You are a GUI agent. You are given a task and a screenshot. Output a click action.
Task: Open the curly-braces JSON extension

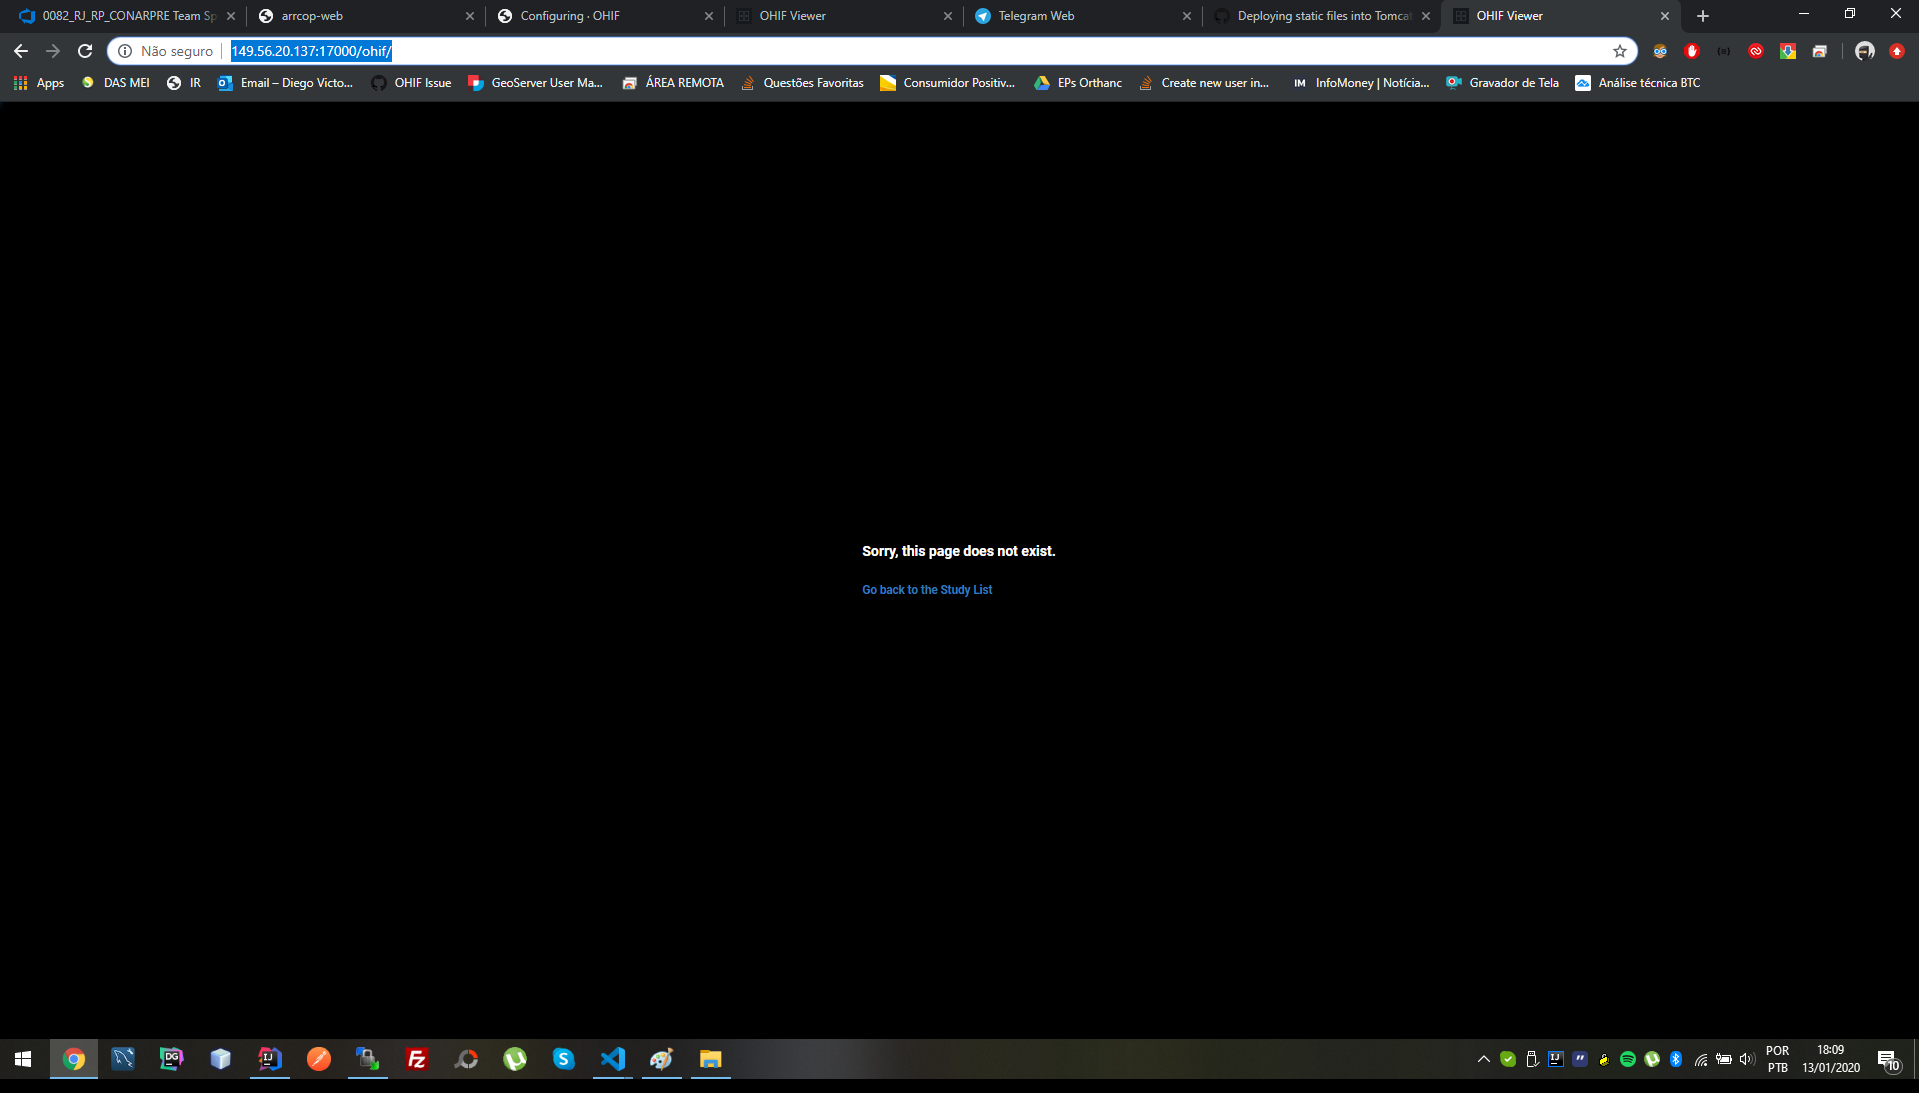[1724, 51]
